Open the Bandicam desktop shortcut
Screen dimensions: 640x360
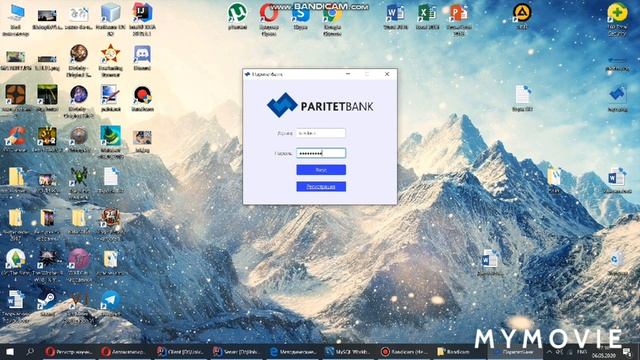(x=142, y=99)
